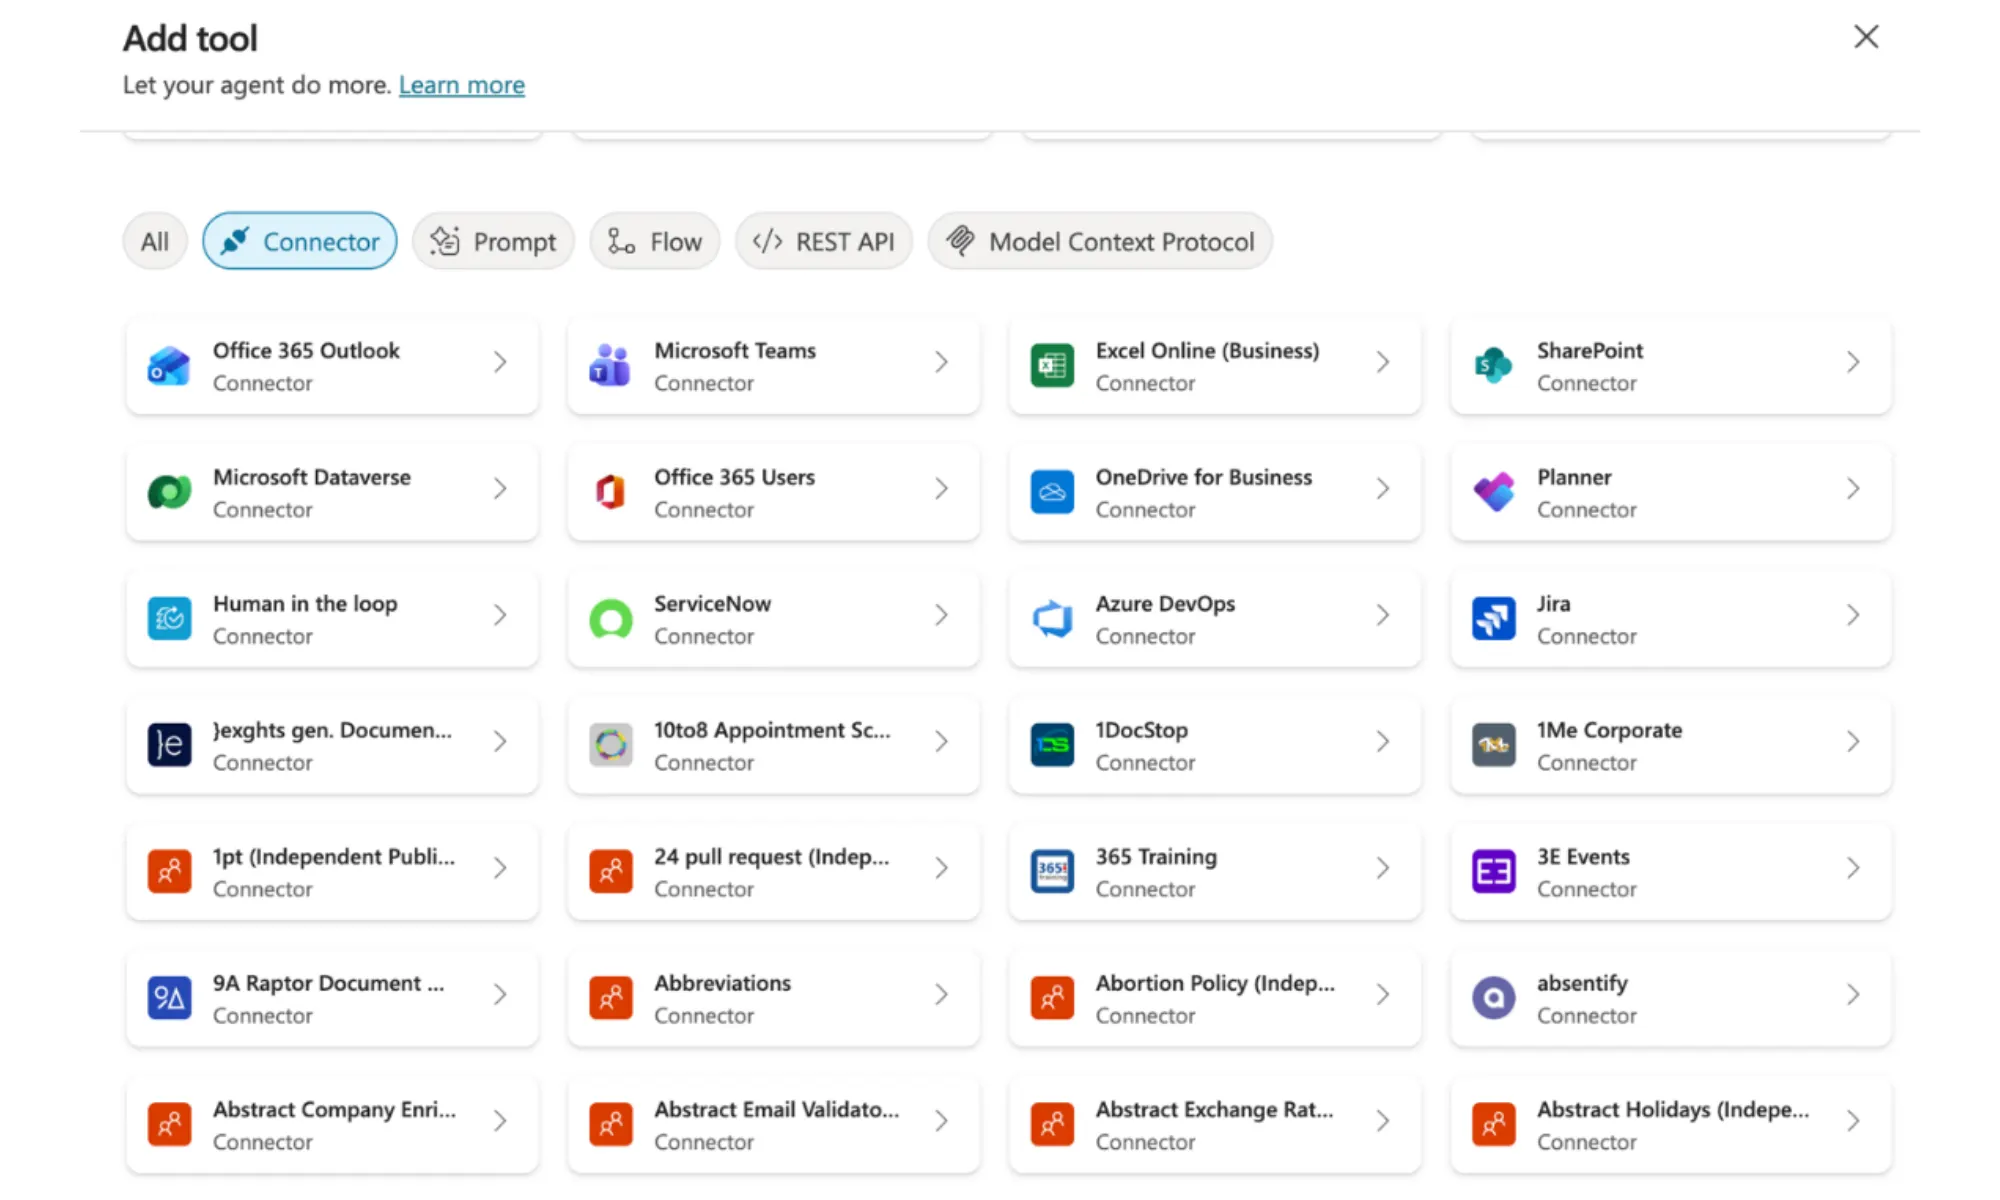The image size is (2000, 1200).
Task: Expand the Jira connector chevron
Action: pos(1853,615)
